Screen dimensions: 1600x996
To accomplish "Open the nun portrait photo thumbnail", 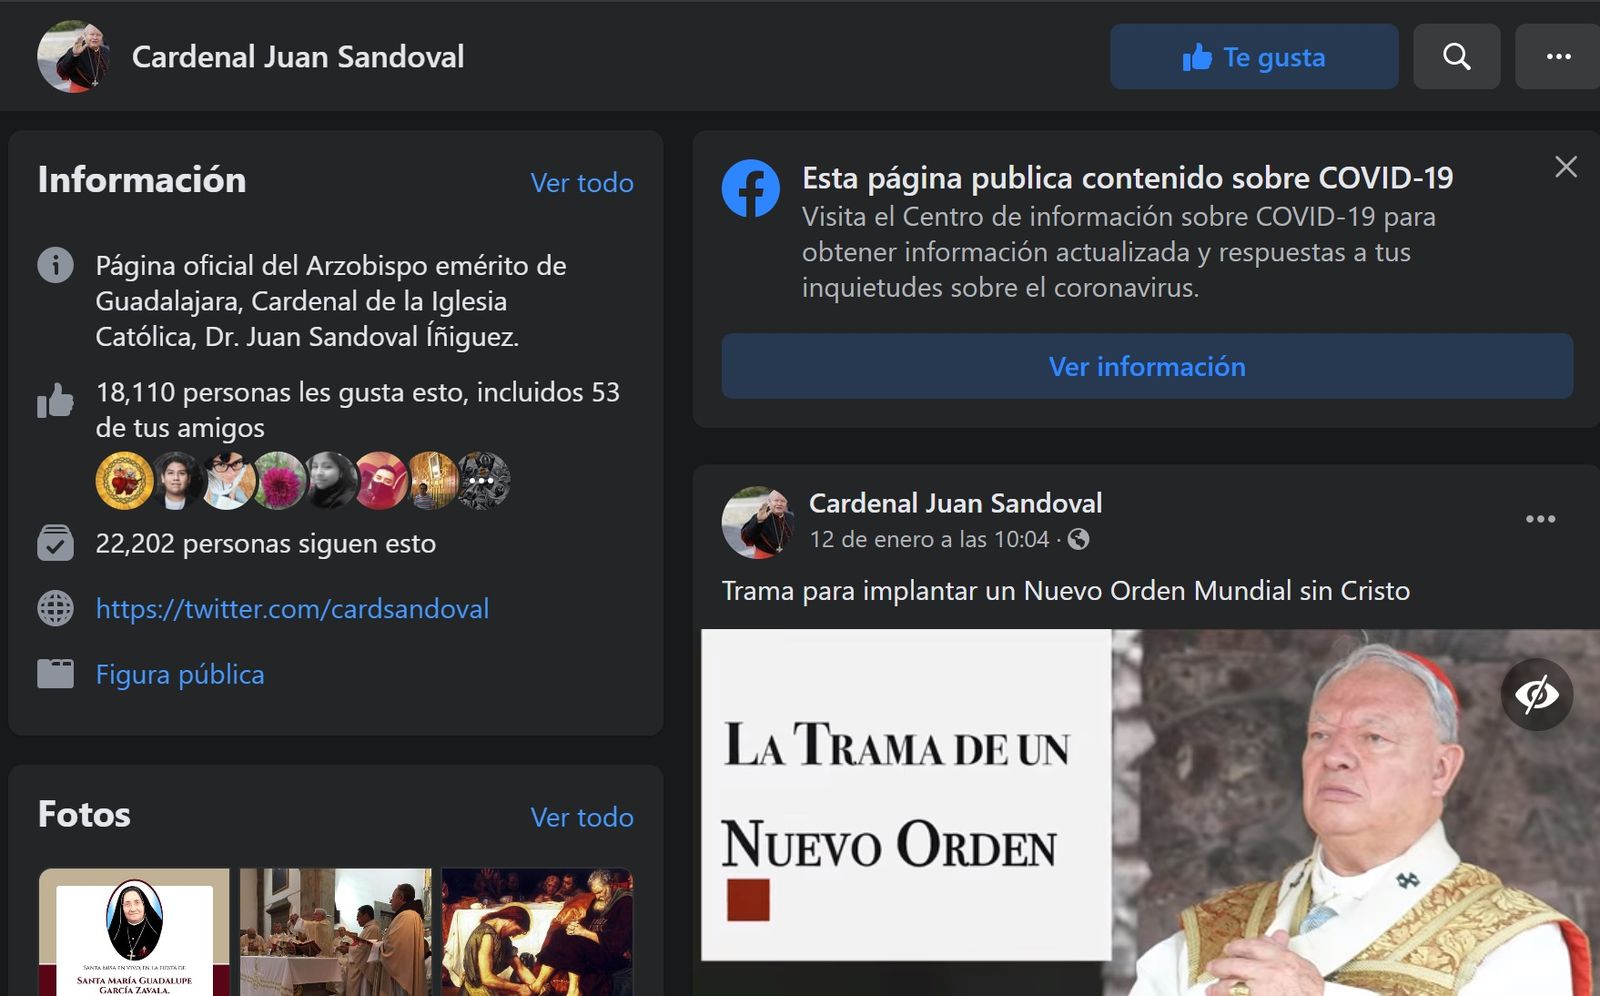I will click(x=134, y=932).
